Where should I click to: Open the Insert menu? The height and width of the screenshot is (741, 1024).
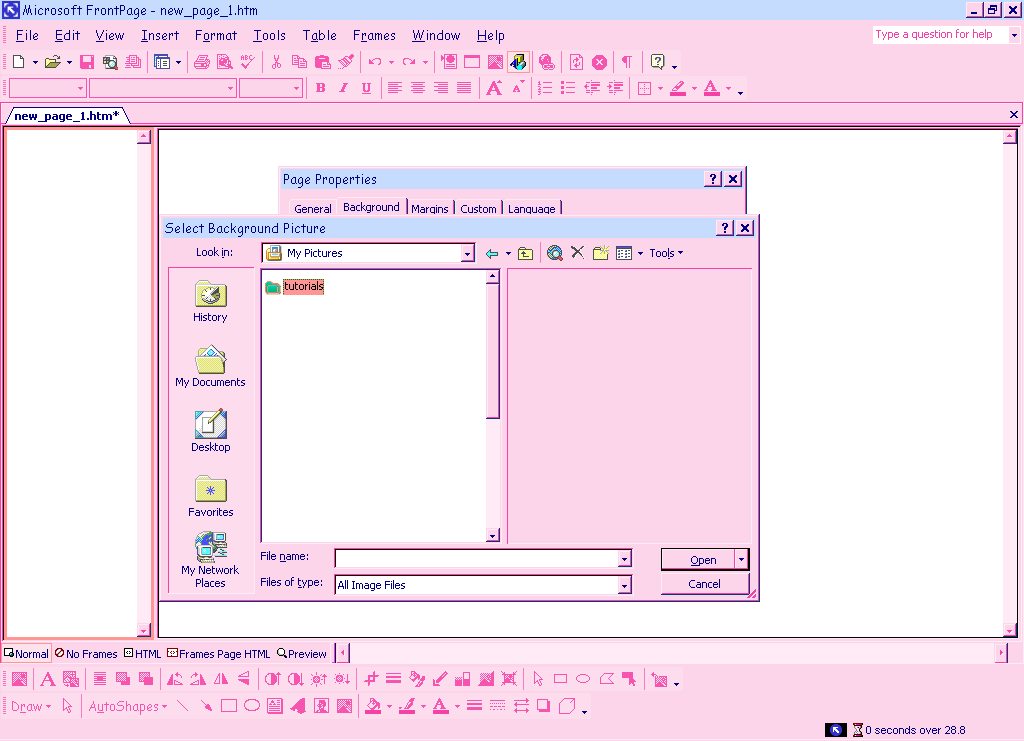[x=159, y=36]
